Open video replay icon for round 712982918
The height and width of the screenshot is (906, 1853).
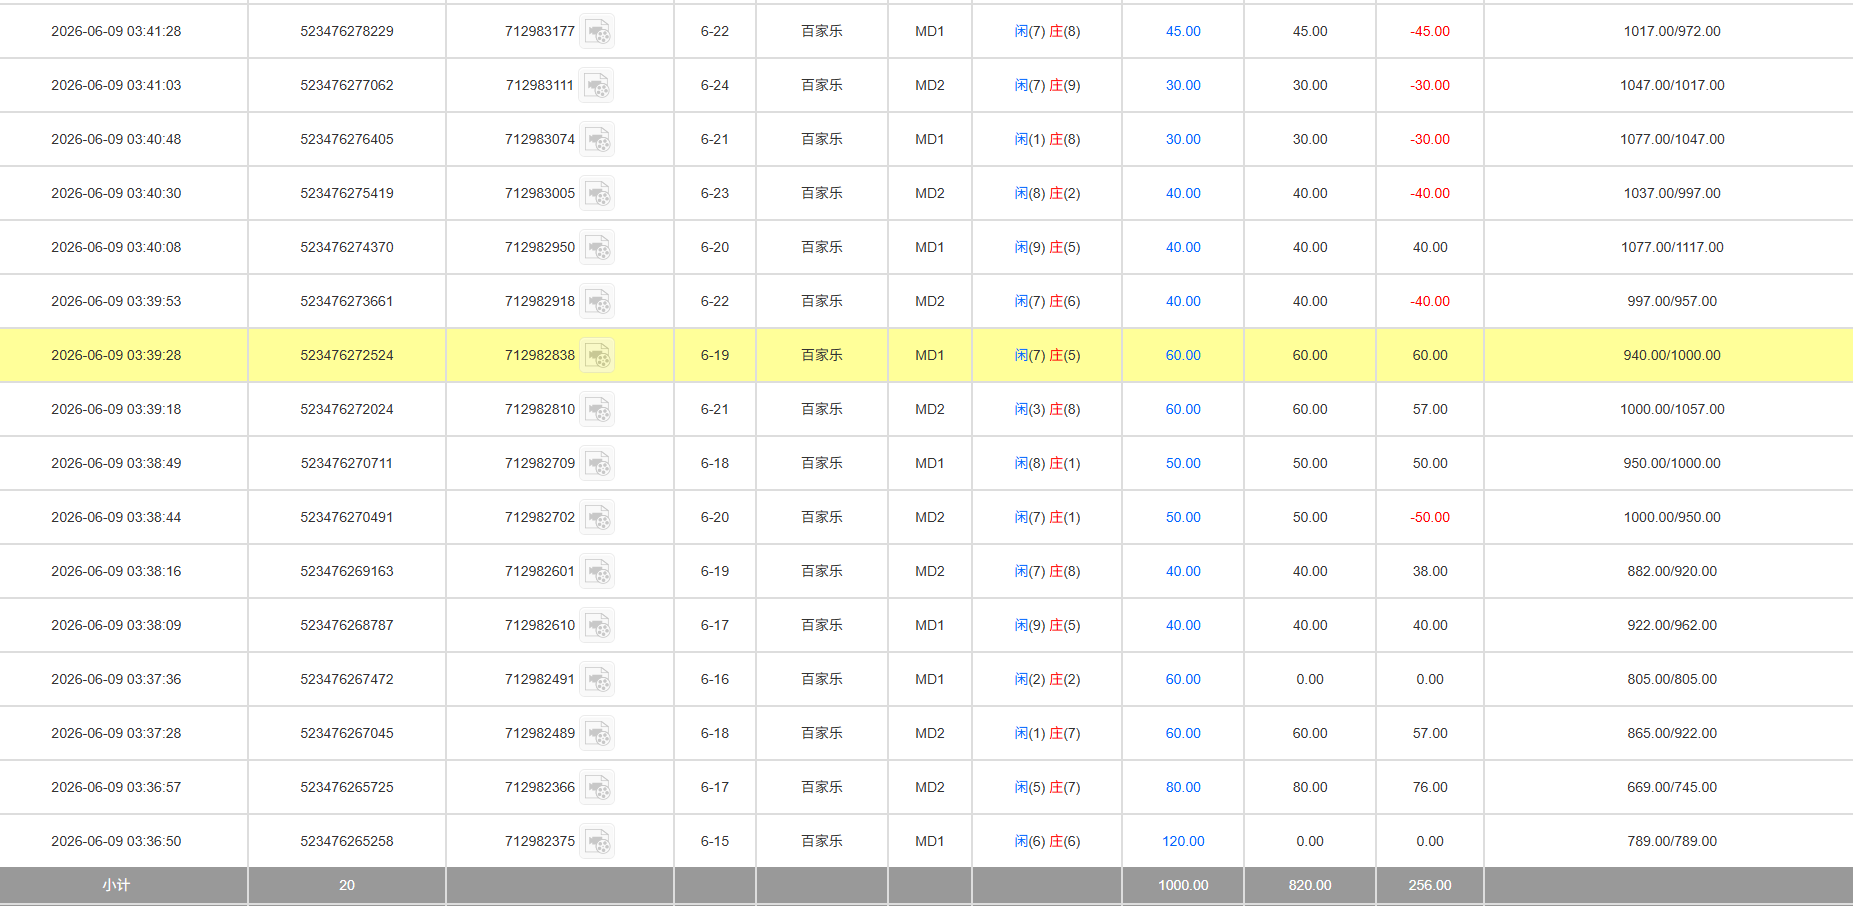tap(597, 301)
